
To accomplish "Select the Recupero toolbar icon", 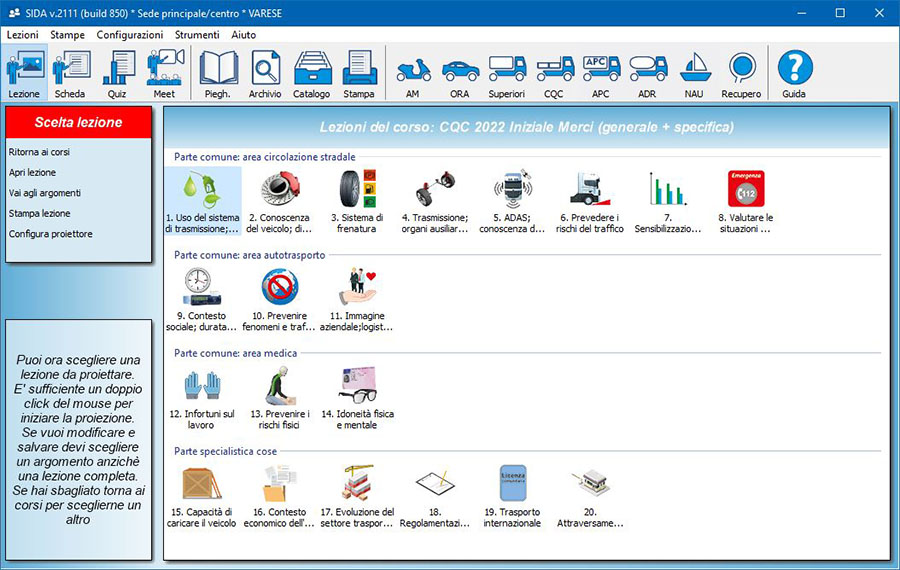I will (741, 74).
